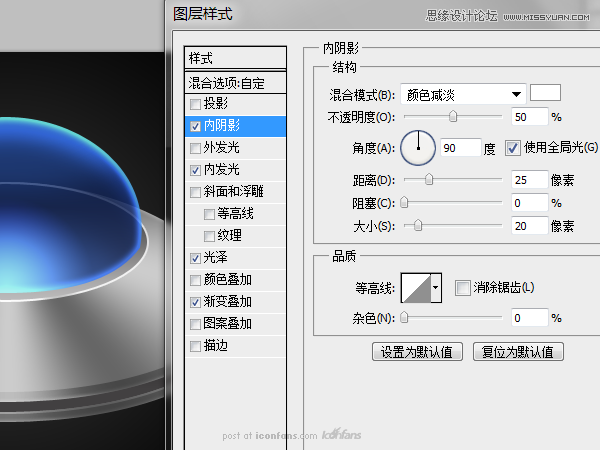The height and width of the screenshot is (450, 600).
Task: Click 设置为默认值 button
Action: (x=416, y=352)
